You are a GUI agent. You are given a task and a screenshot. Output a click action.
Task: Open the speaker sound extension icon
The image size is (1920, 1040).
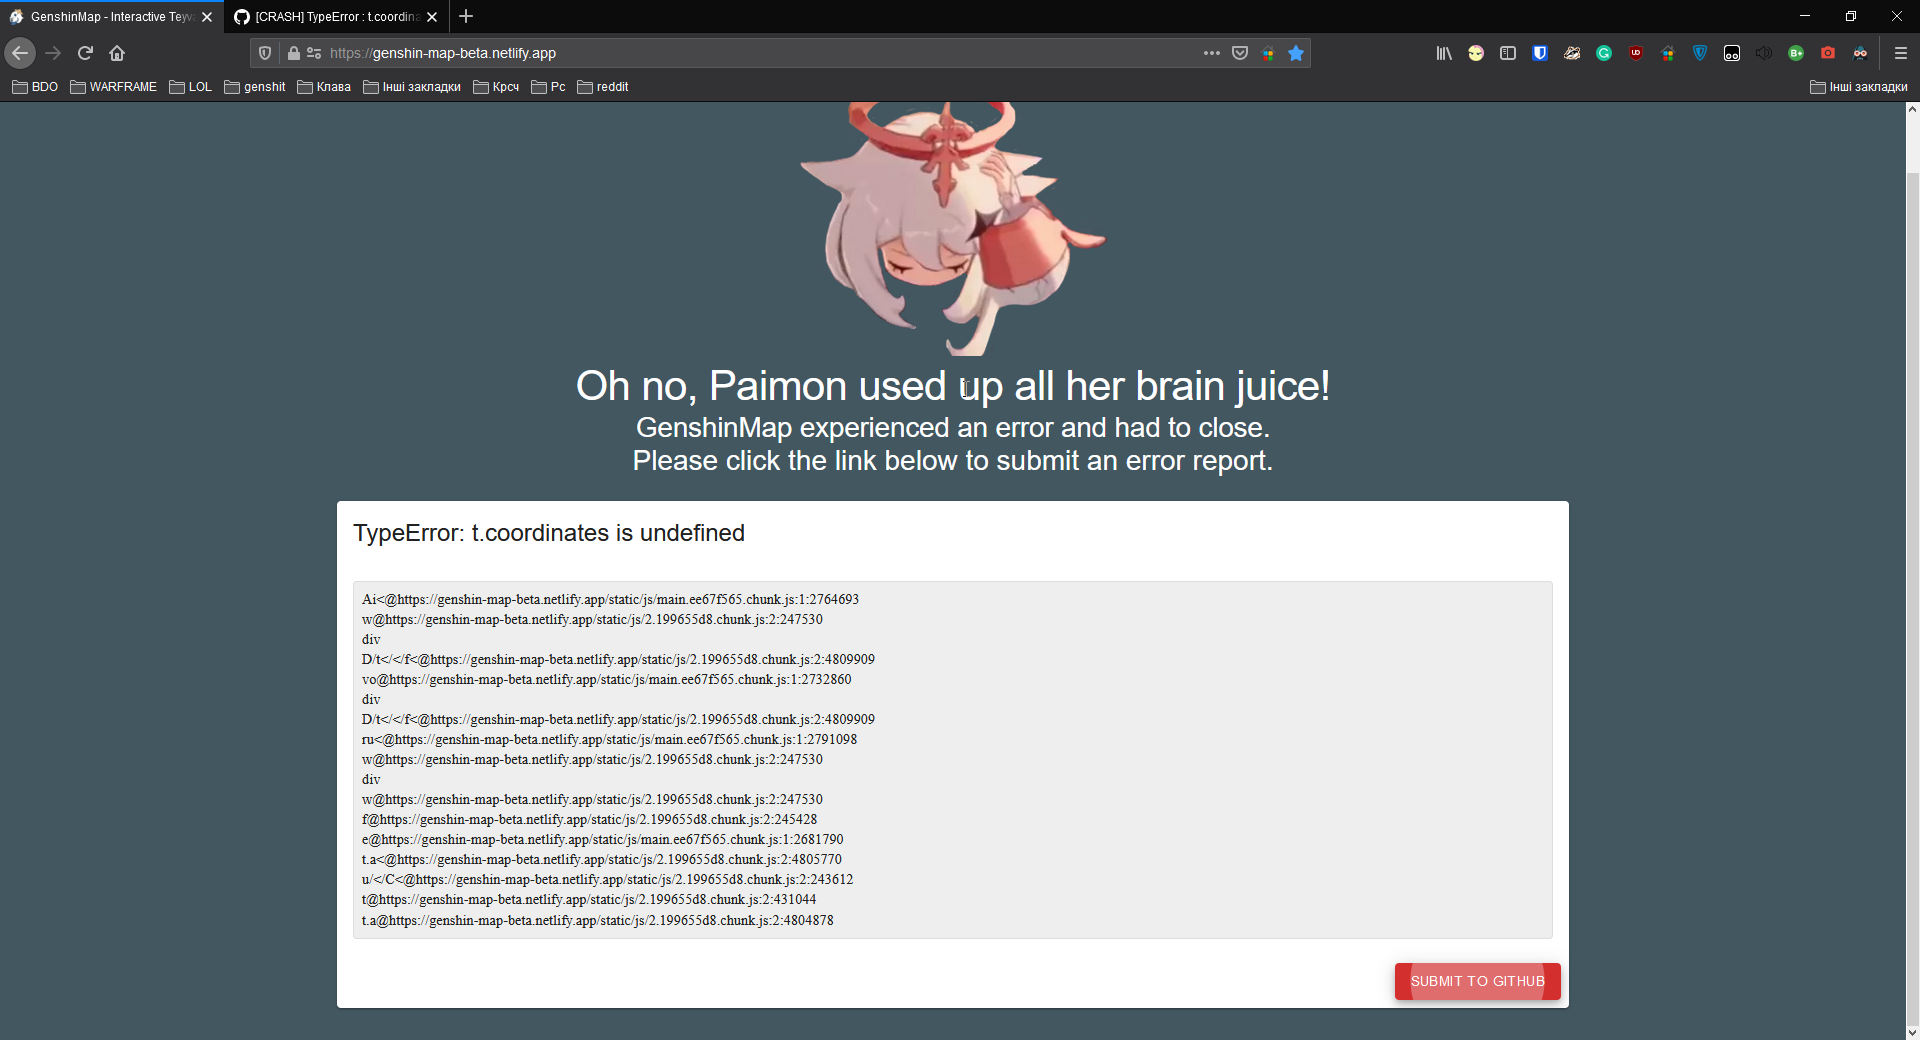click(1764, 53)
